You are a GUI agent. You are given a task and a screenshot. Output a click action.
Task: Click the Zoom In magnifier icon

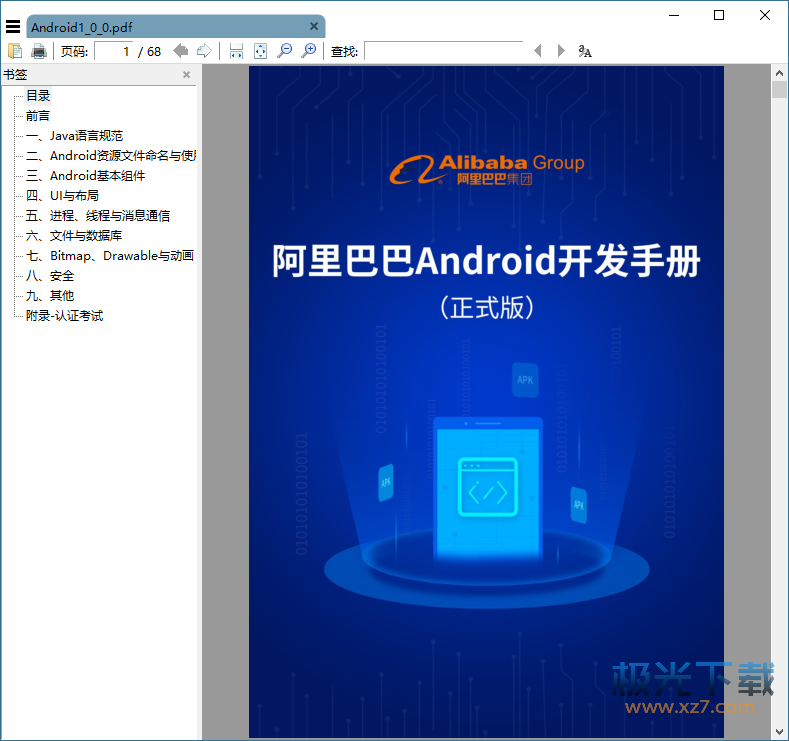coord(309,51)
